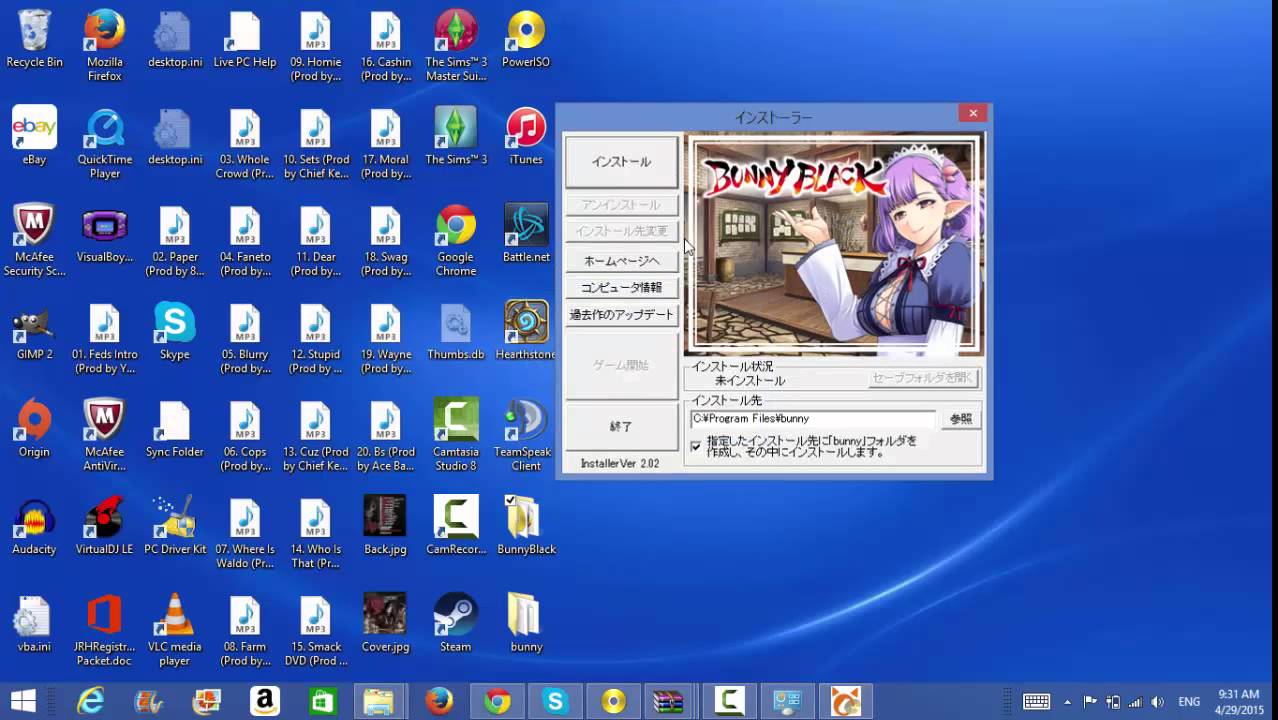Select the Battle.net desktop icon
Image resolution: width=1278 pixels, height=720 pixels.
526,234
